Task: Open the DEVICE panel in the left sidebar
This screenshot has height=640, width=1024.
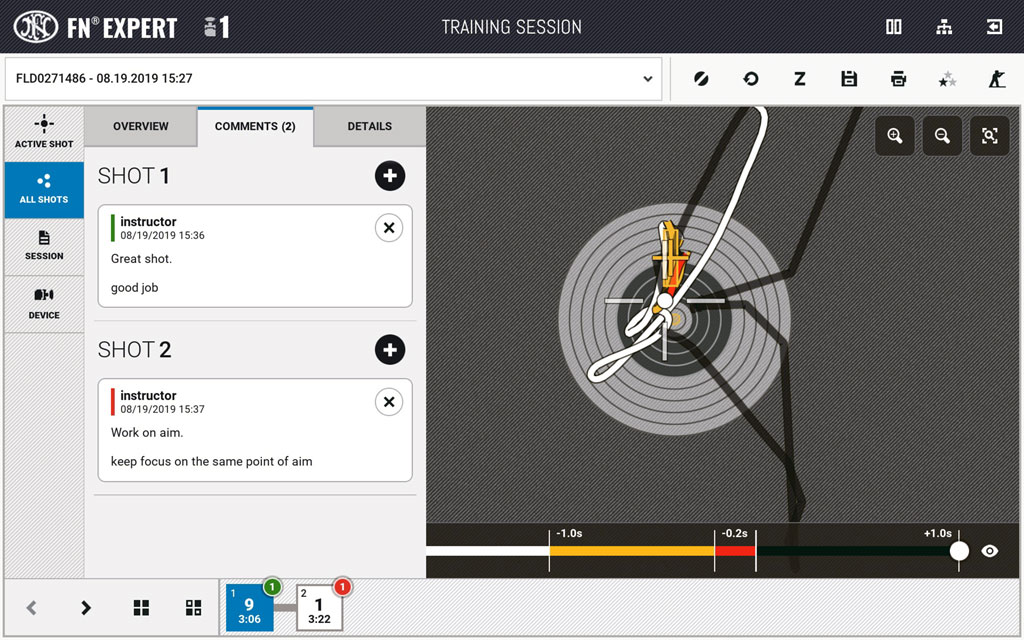Action: 44,304
